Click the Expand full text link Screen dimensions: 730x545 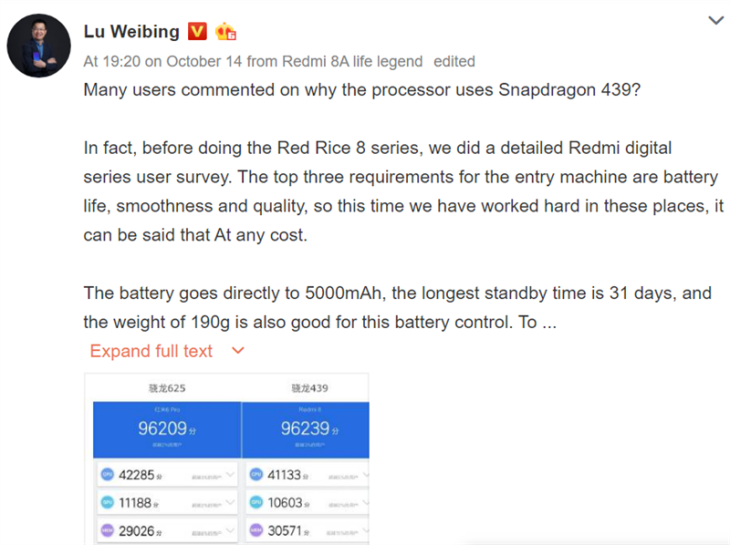151,351
